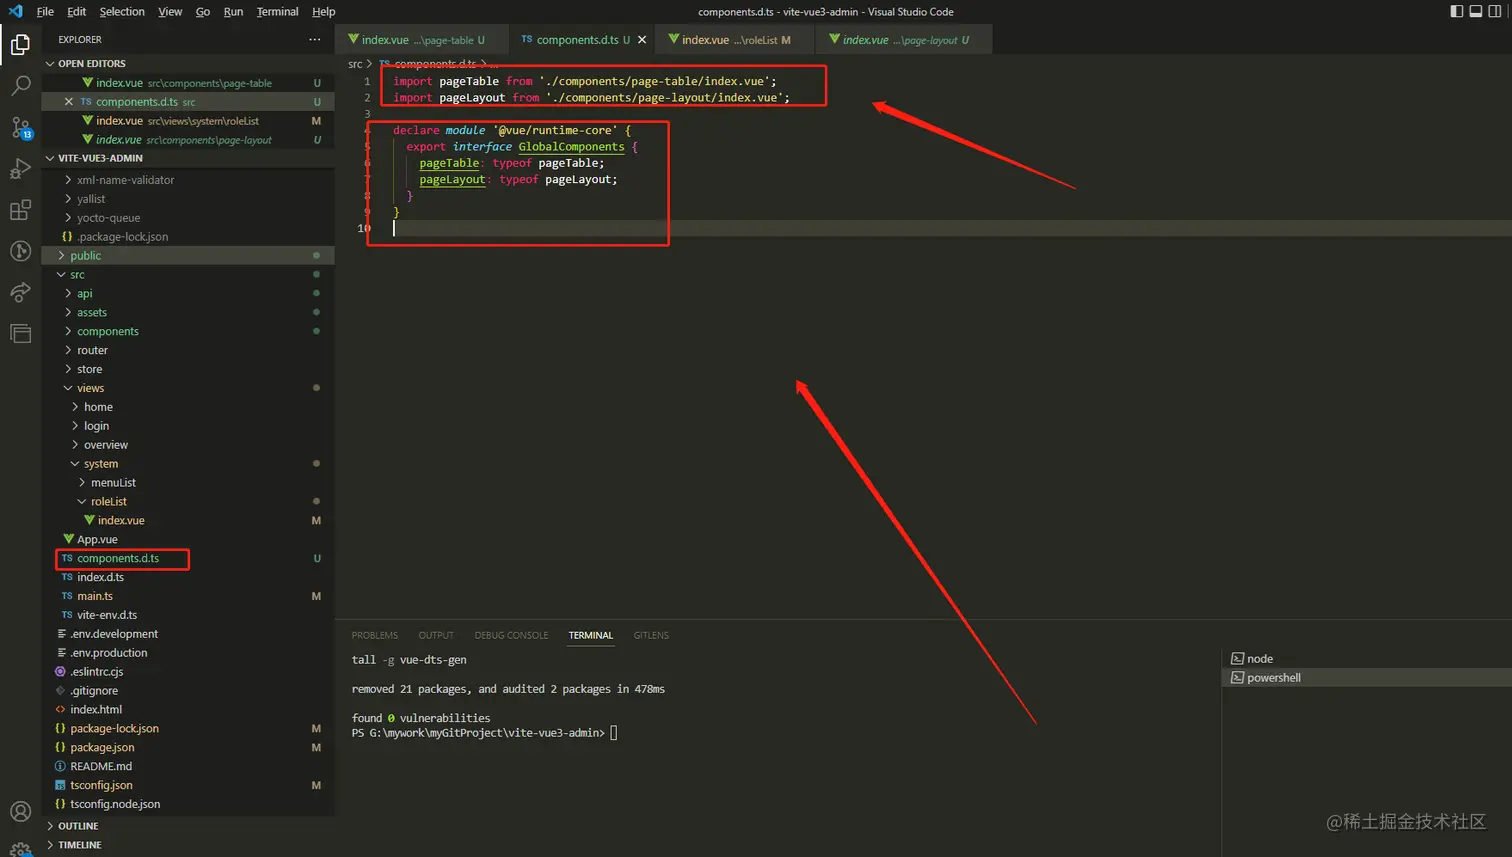The height and width of the screenshot is (857, 1512).
Task: Open Accounts icon in activity bar
Action: 20,812
